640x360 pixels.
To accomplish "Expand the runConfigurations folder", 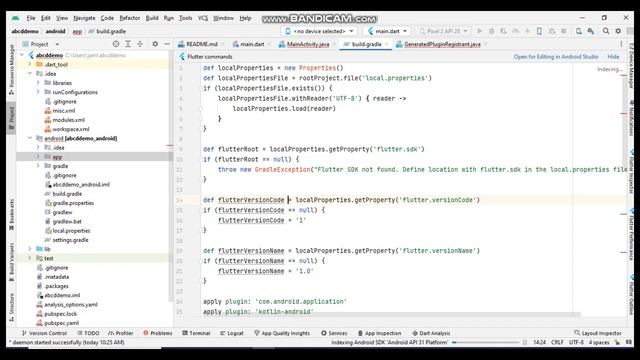I will pyautogui.click(x=38, y=92).
